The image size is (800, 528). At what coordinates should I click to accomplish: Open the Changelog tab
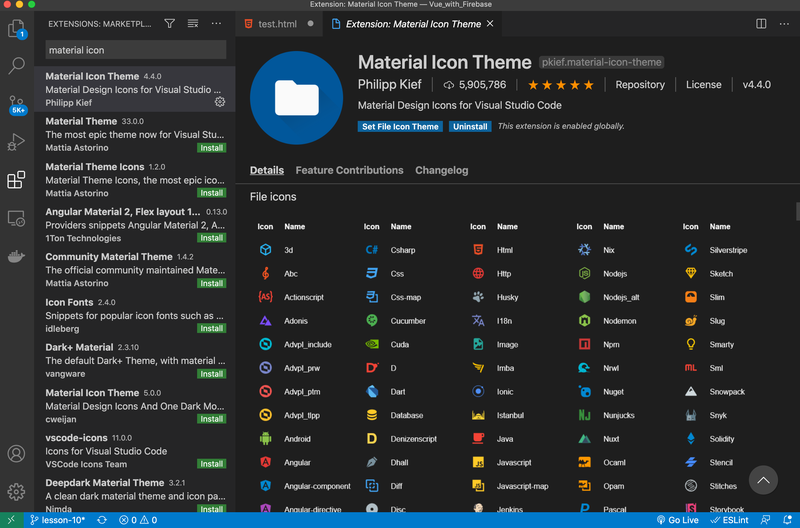coord(442,170)
